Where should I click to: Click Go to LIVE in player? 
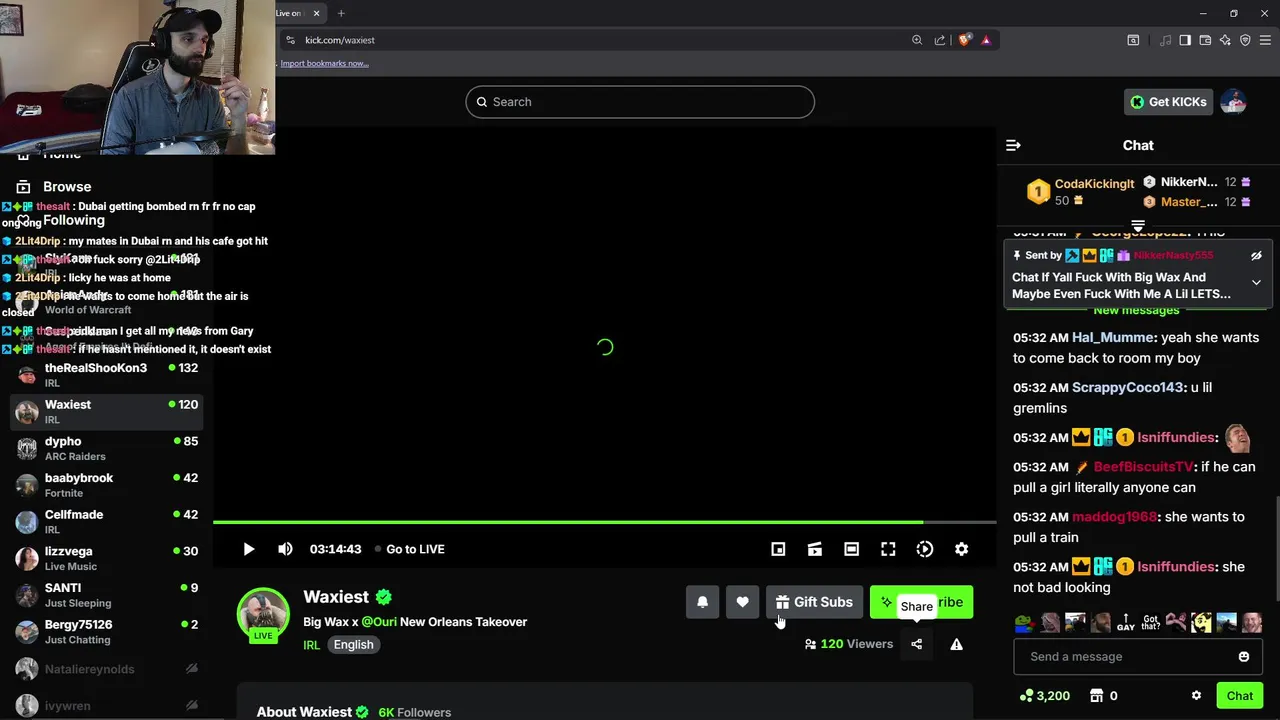click(x=409, y=549)
